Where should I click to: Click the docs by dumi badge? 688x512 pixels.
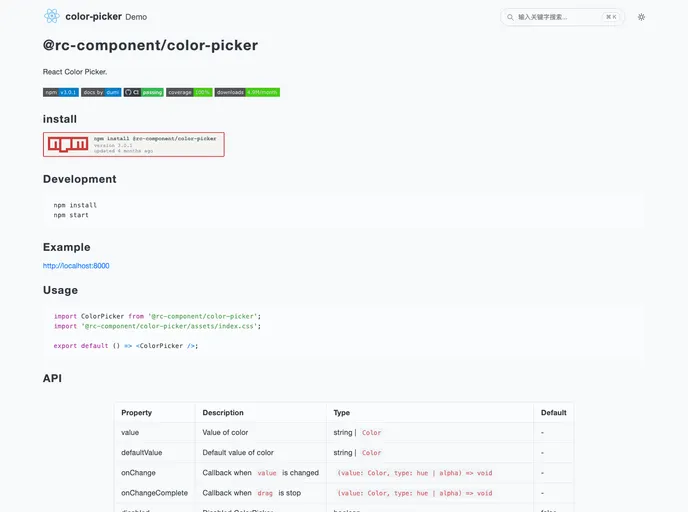pos(101,92)
